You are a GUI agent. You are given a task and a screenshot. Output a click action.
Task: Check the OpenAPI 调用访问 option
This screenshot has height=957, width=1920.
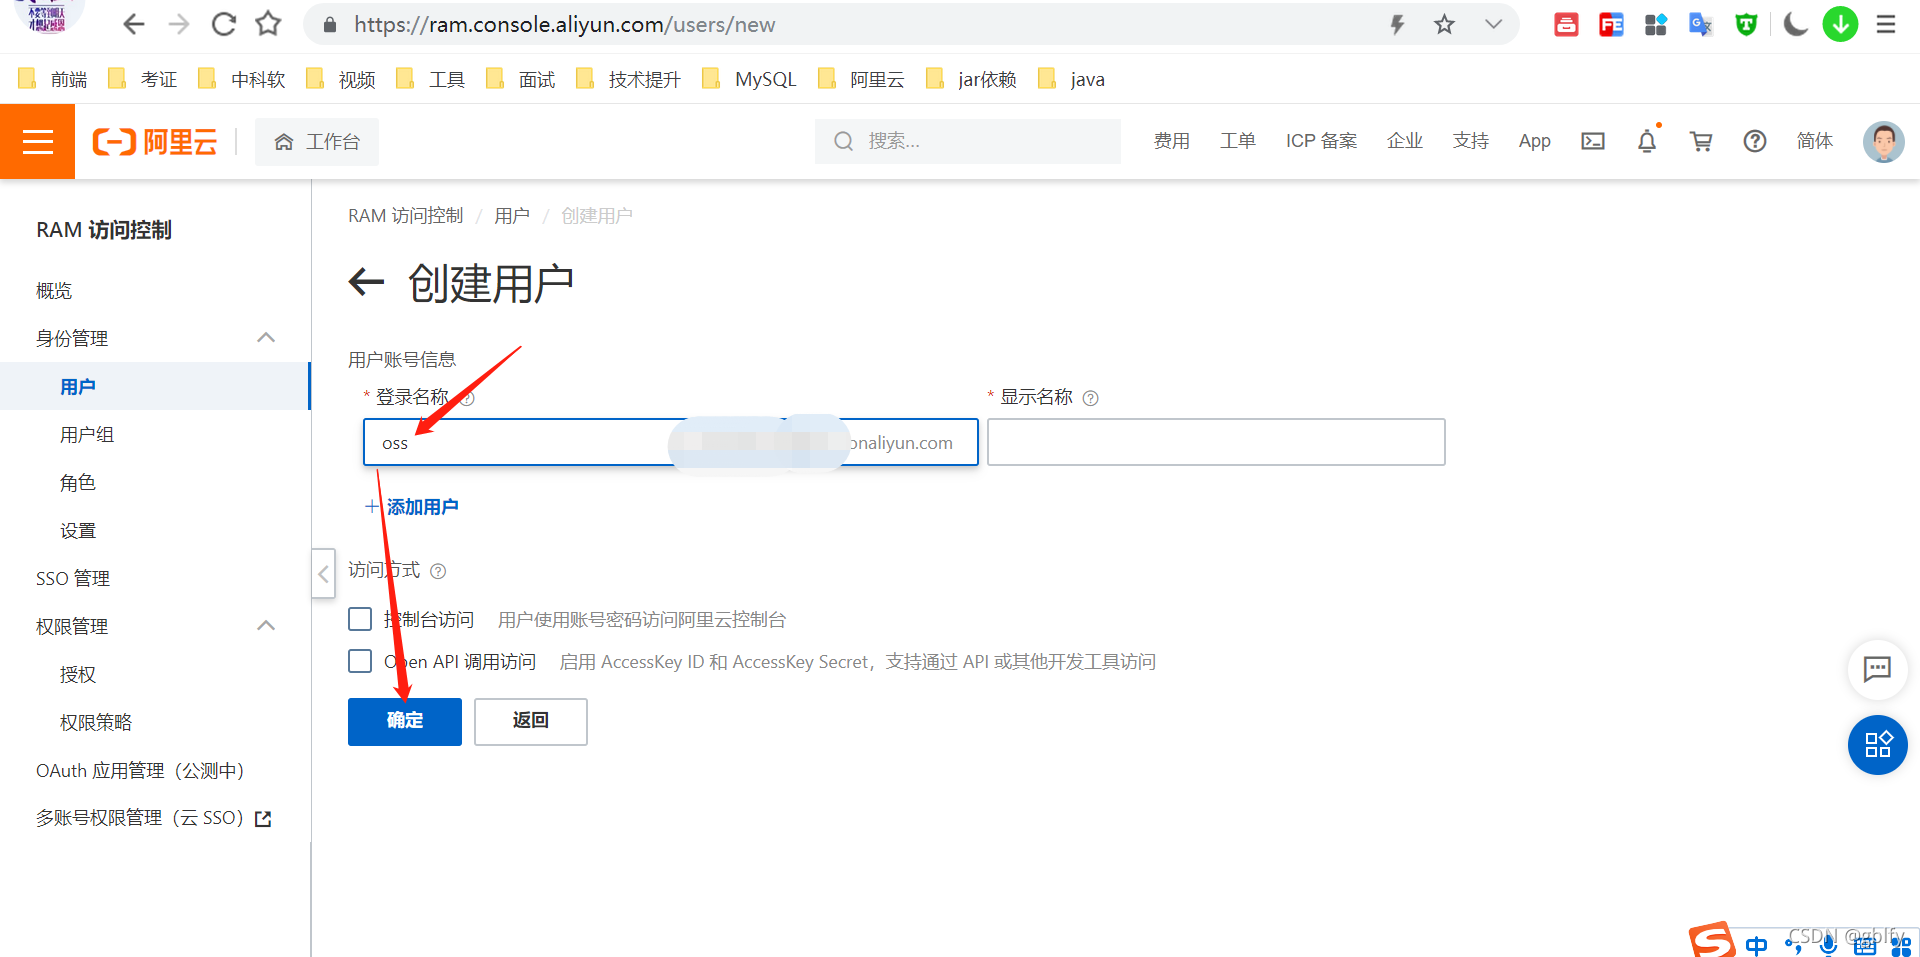coord(360,661)
